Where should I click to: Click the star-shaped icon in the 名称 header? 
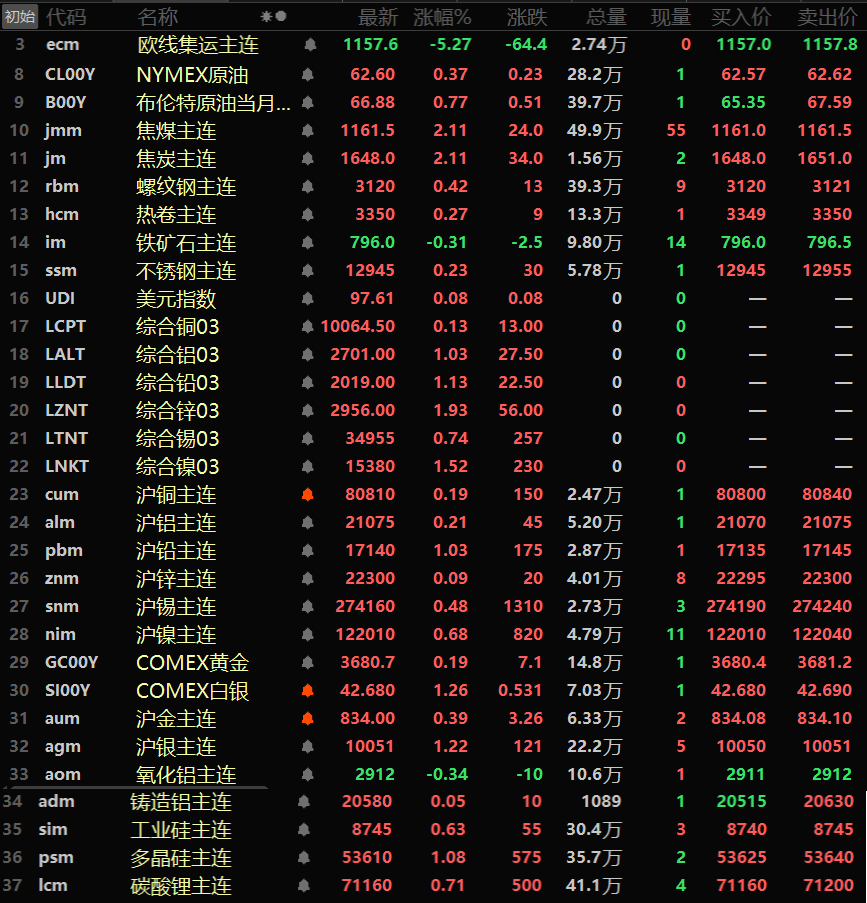point(266,16)
